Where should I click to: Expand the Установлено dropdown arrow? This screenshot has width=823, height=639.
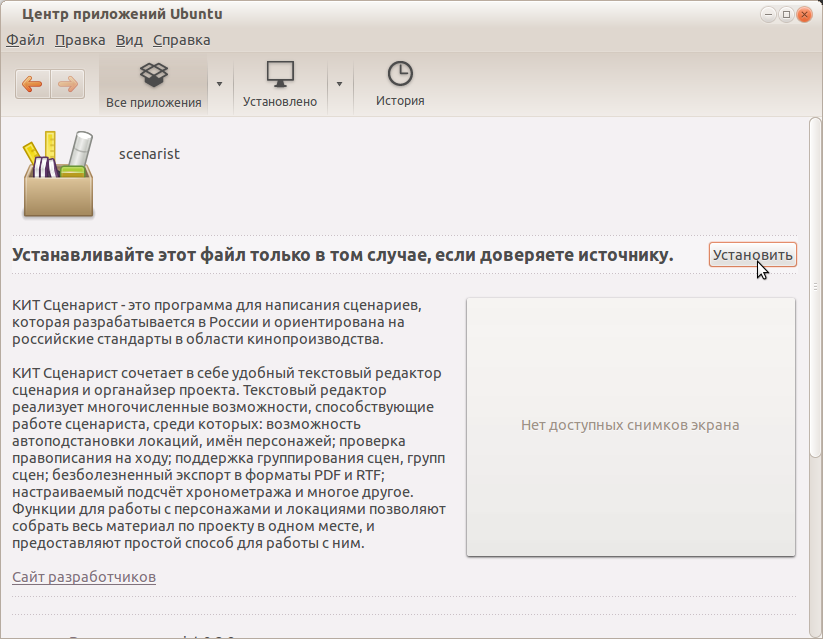[340, 84]
